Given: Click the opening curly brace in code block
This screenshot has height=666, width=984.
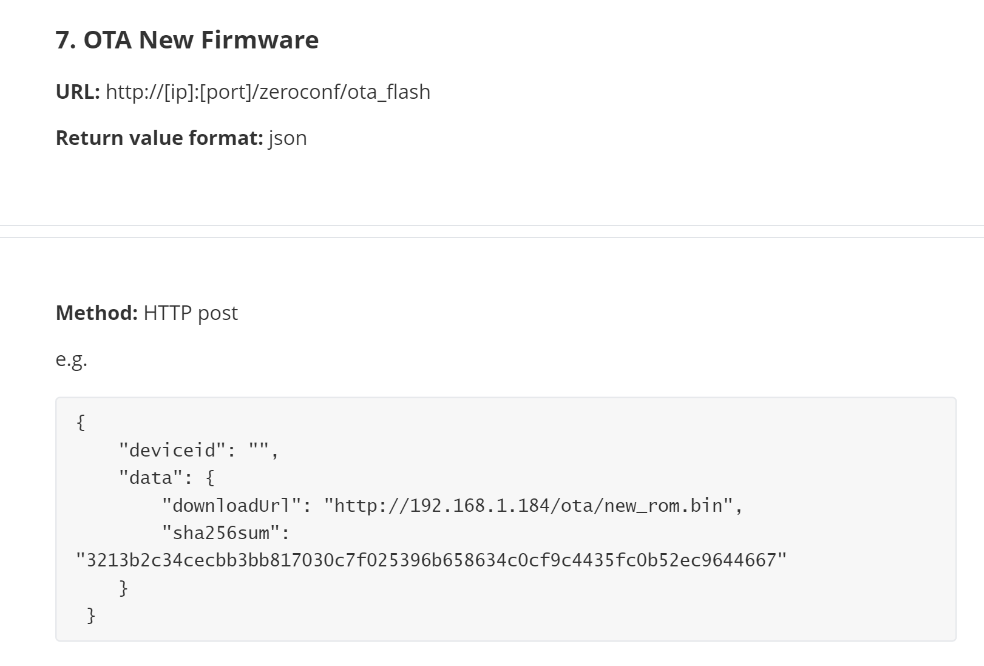Looking at the screenshot, I should pos(81,423).
